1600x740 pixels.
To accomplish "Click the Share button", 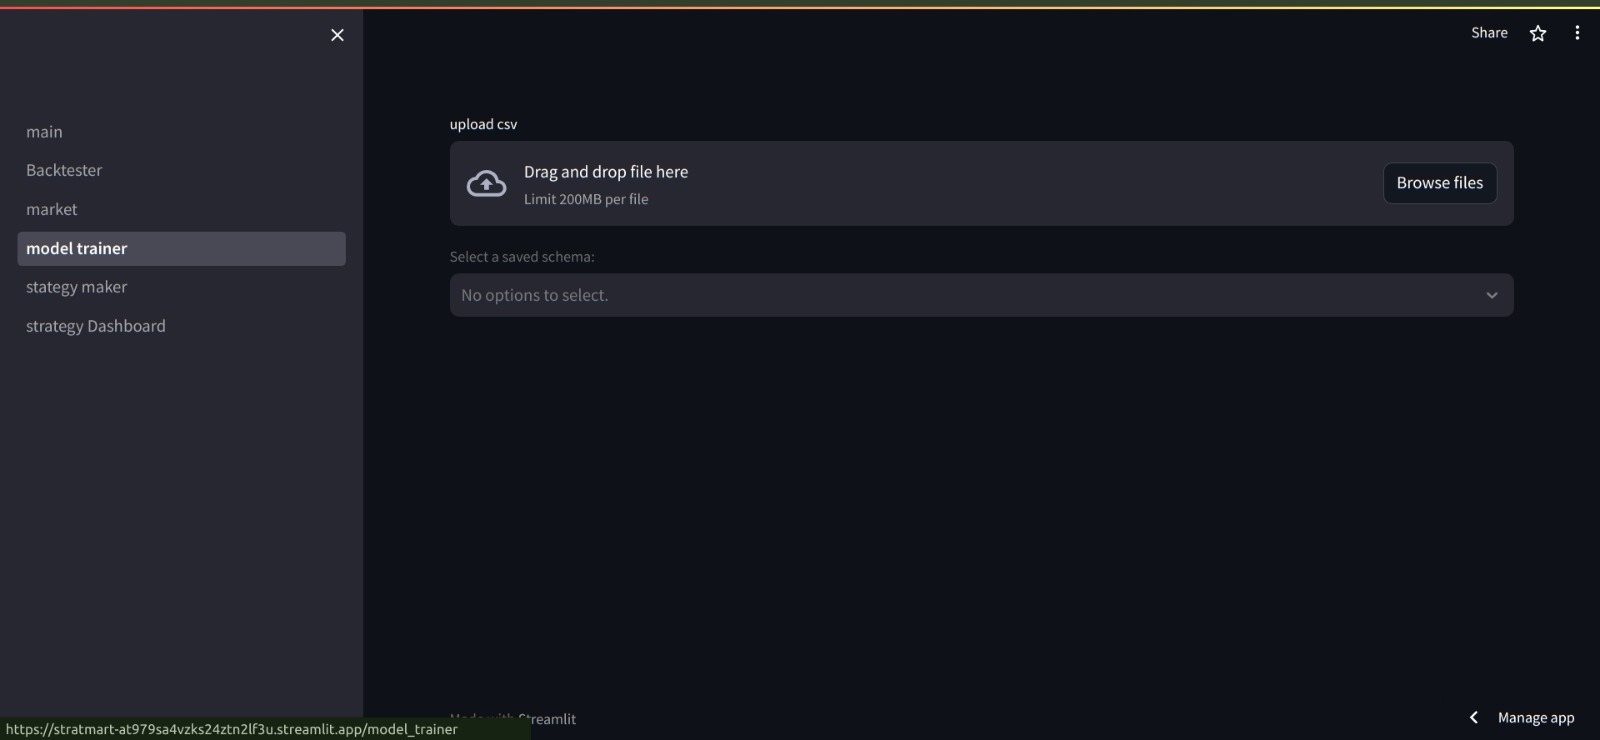I will click(1489, 33).
